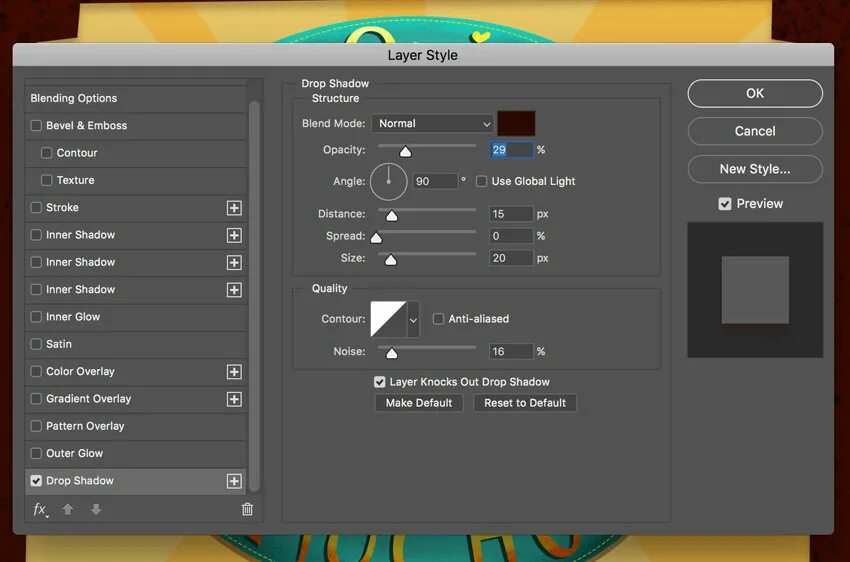Toggle Use Global Light checkbox
850x562 pixels.
[481, 182]
